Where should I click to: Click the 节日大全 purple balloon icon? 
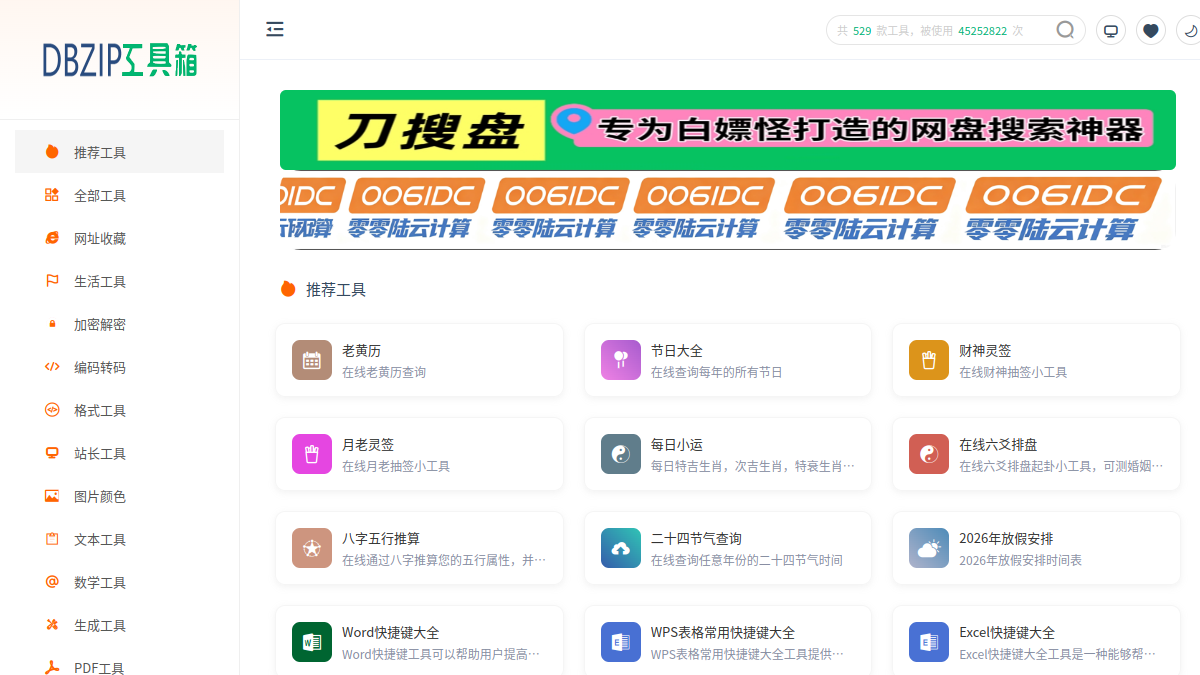(x=621, y=360)
